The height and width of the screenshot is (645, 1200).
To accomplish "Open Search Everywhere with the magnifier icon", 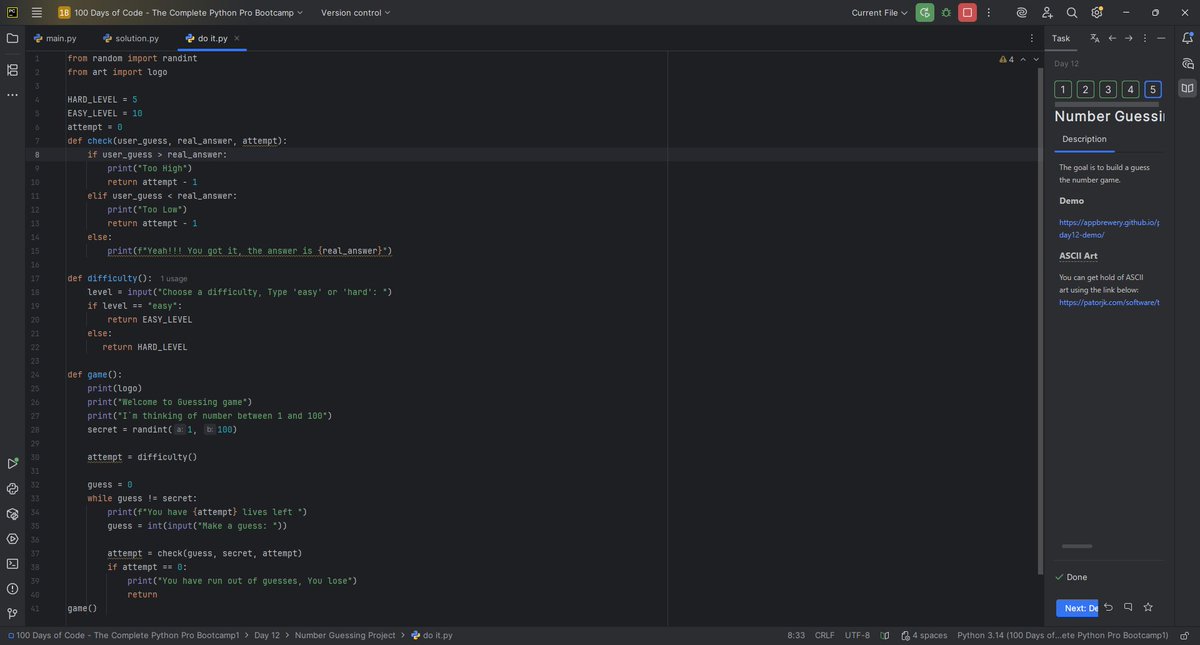I will (1070, 13).
